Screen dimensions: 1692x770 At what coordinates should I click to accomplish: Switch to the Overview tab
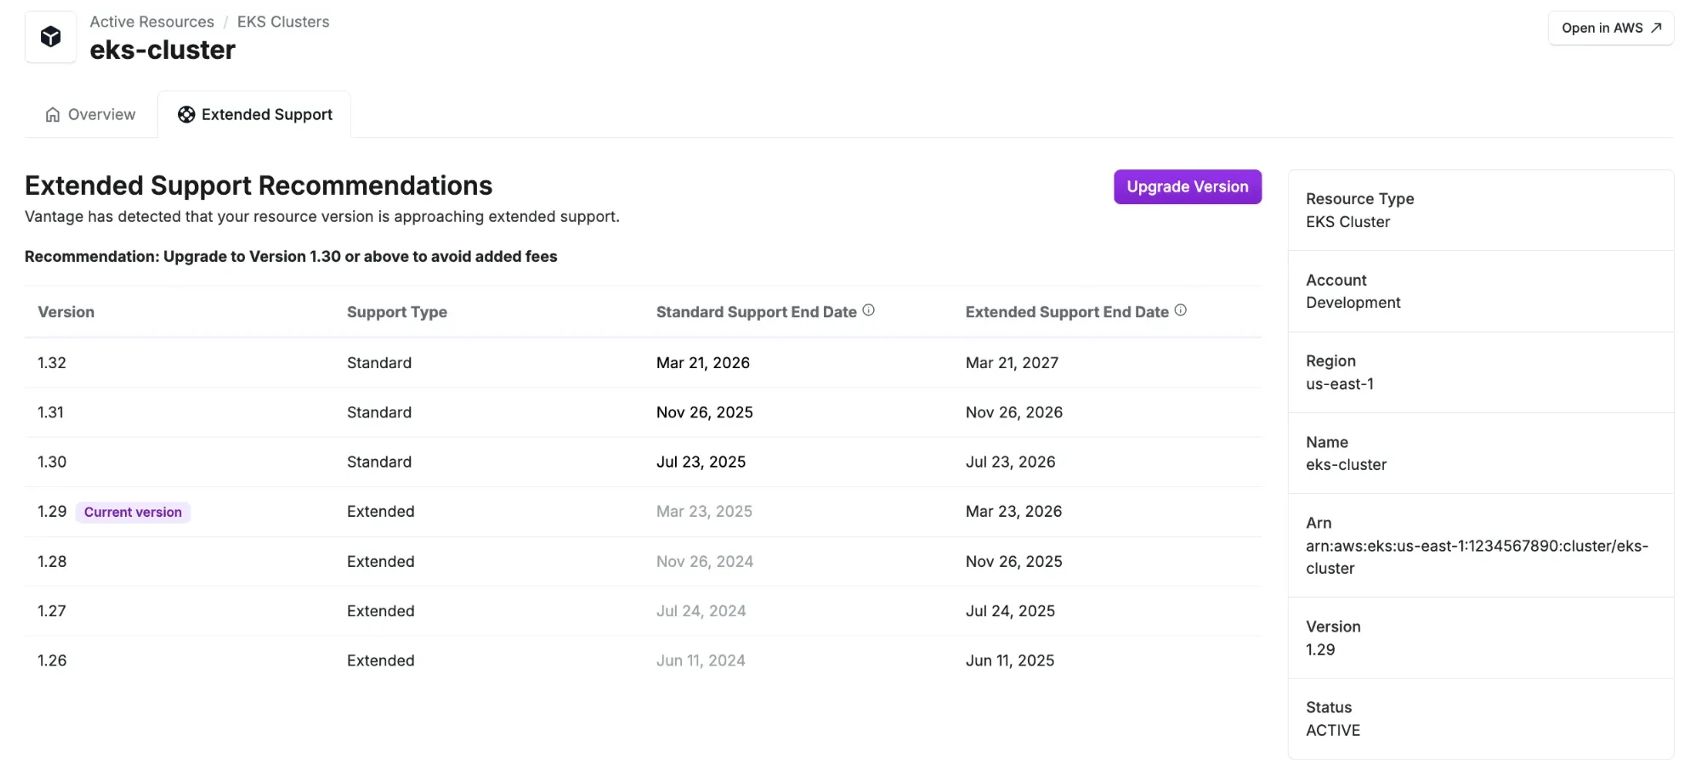[x=91, y=115]
